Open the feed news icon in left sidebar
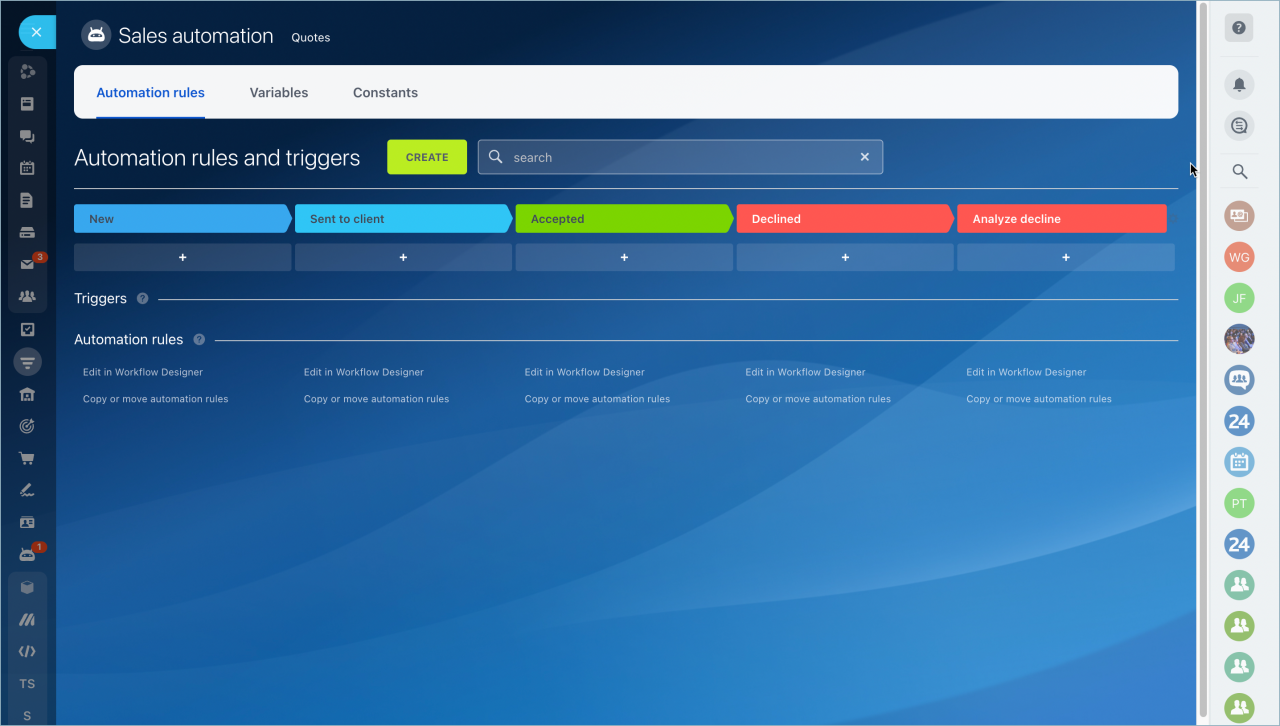This screenshot has height=726, width=1280. [x=28, y=103]
